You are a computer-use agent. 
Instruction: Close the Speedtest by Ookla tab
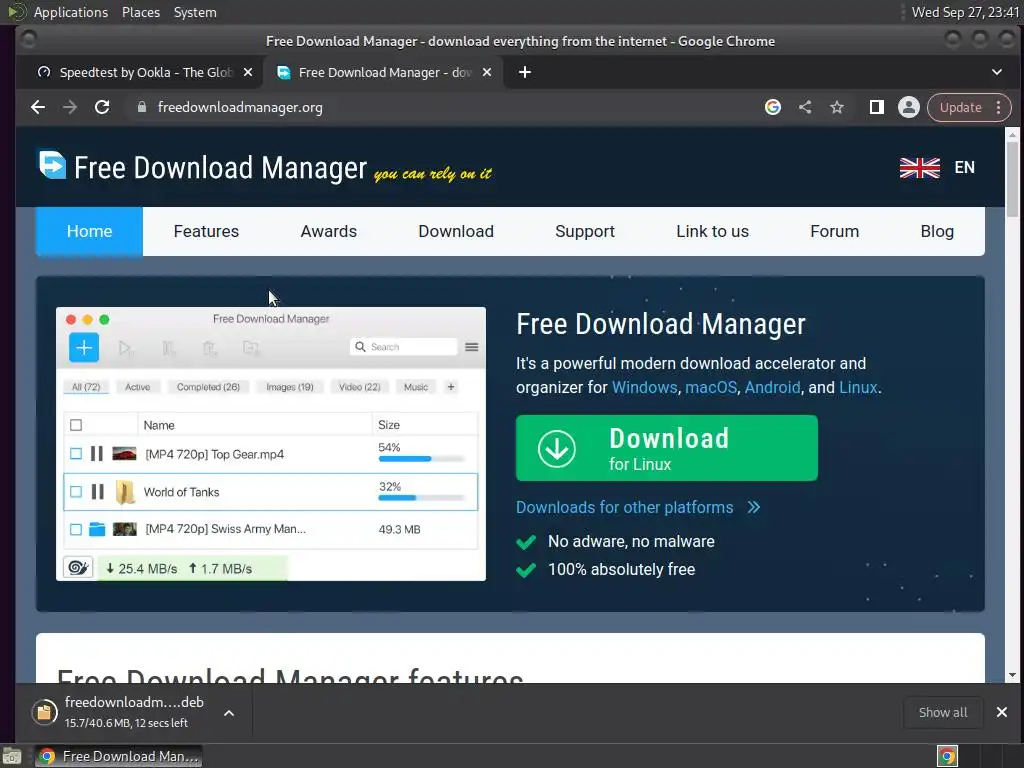pos(248,72)
